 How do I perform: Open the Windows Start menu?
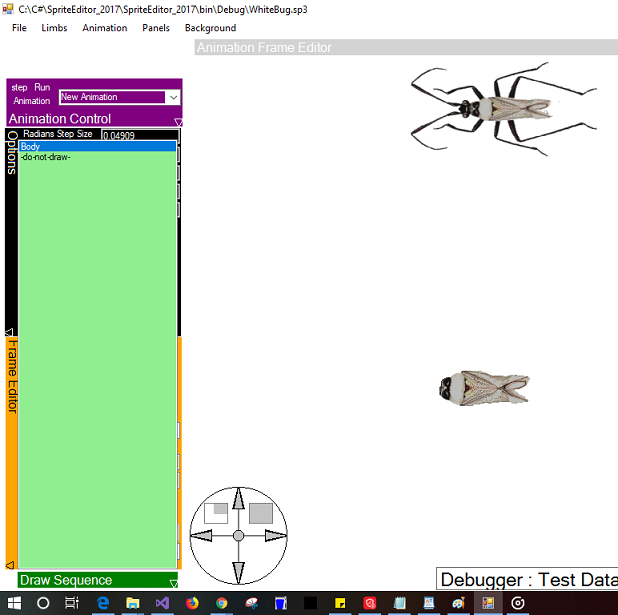[x=15, y=603]
